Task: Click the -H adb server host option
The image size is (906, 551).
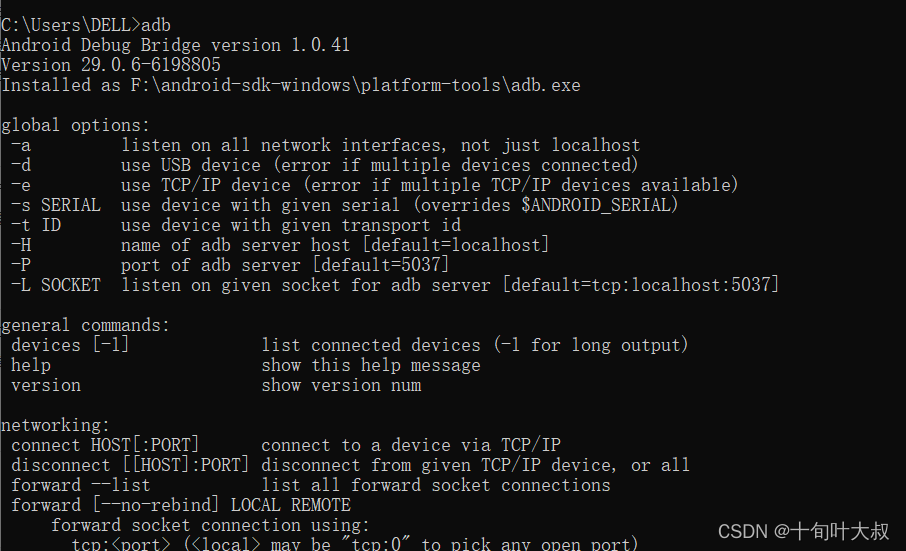Action: 280,245
